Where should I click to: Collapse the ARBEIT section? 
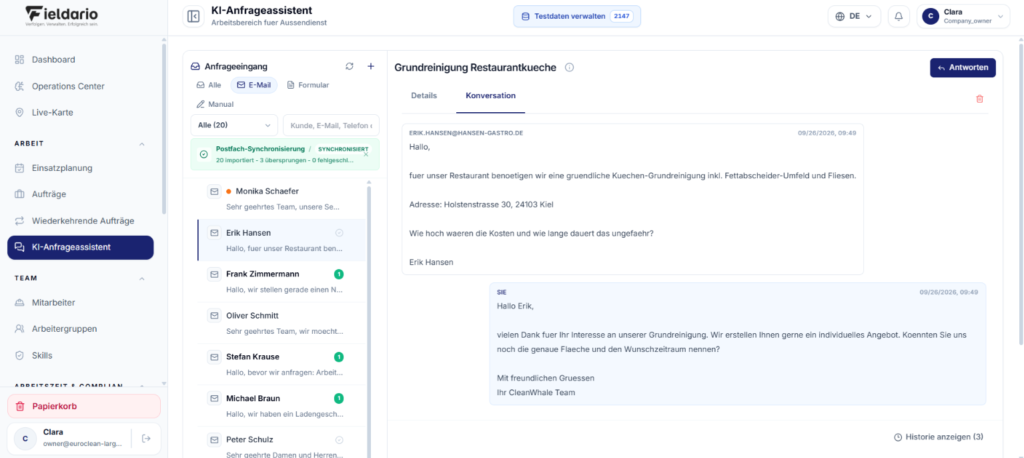tap(142, 144)
